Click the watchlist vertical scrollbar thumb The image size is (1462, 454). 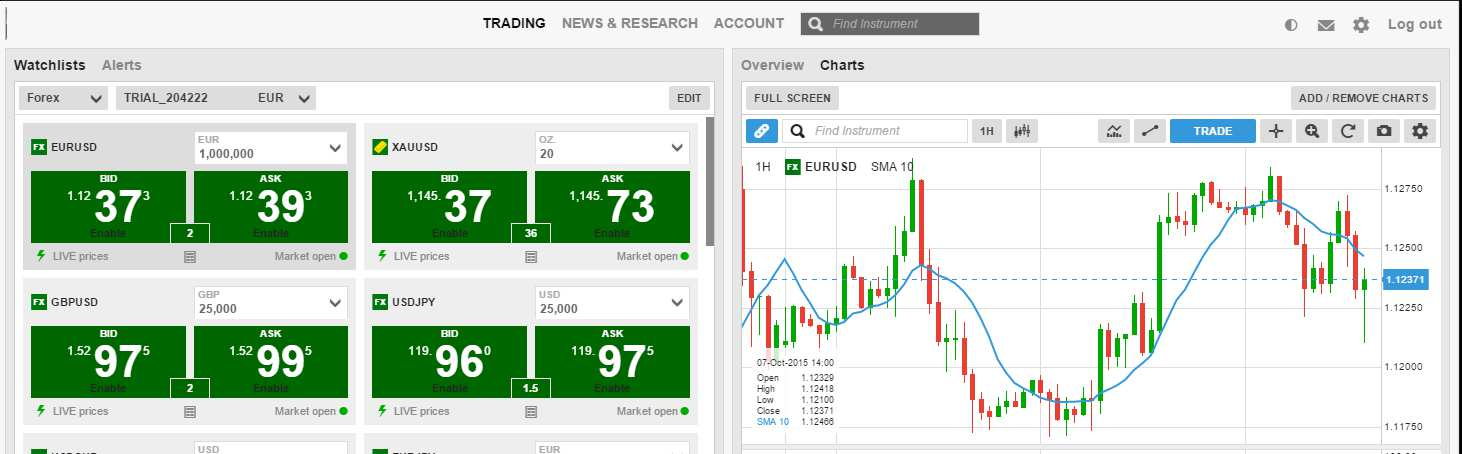coord(710,181)
